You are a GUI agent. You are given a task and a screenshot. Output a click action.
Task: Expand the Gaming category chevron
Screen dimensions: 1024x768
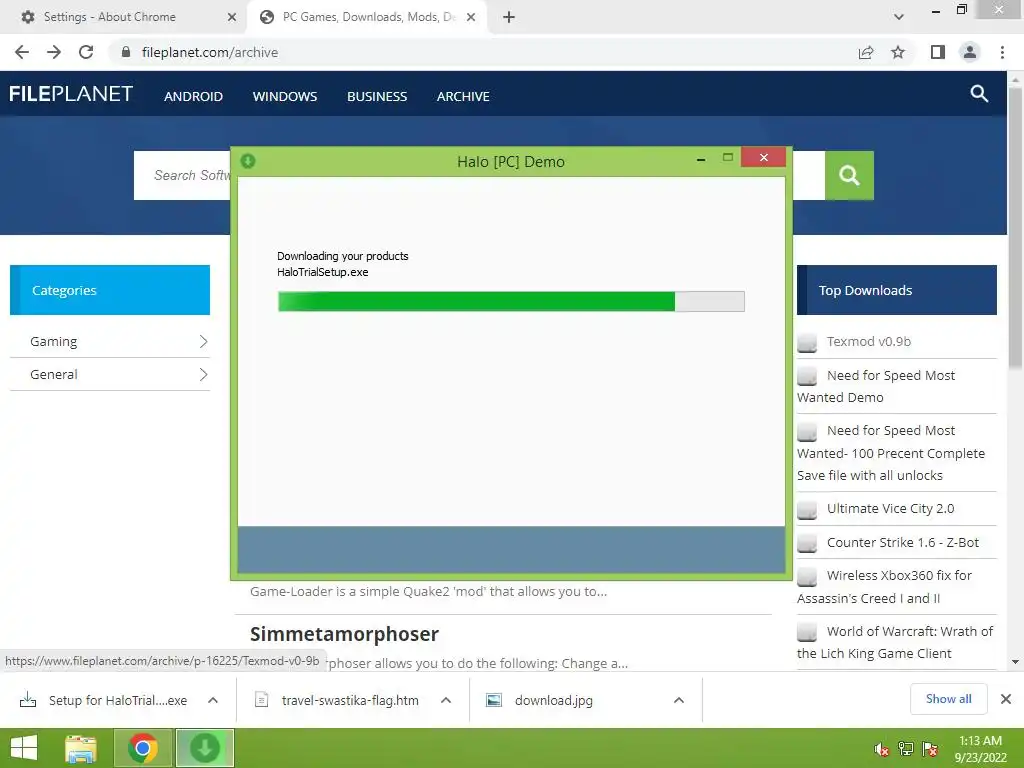click(203, 342)
